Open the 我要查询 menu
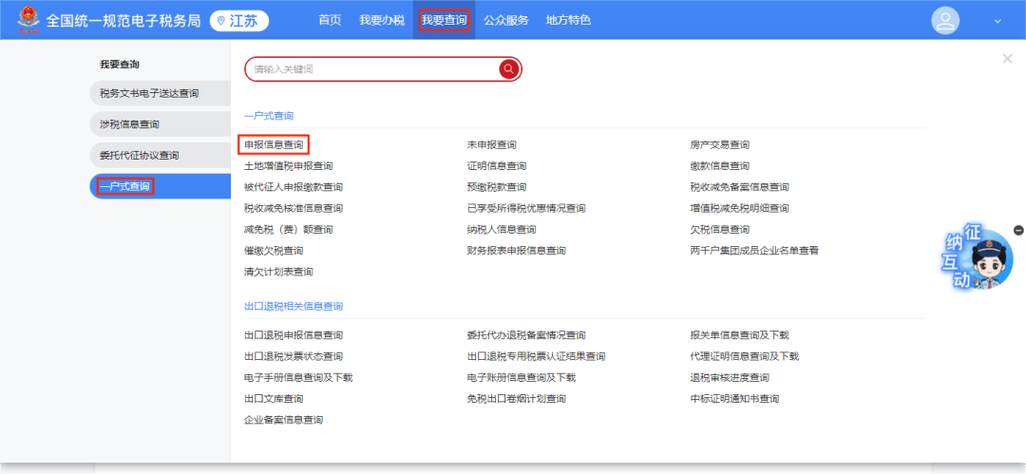The width and height of the screenshot is (1026, 474). coord(444,20)
